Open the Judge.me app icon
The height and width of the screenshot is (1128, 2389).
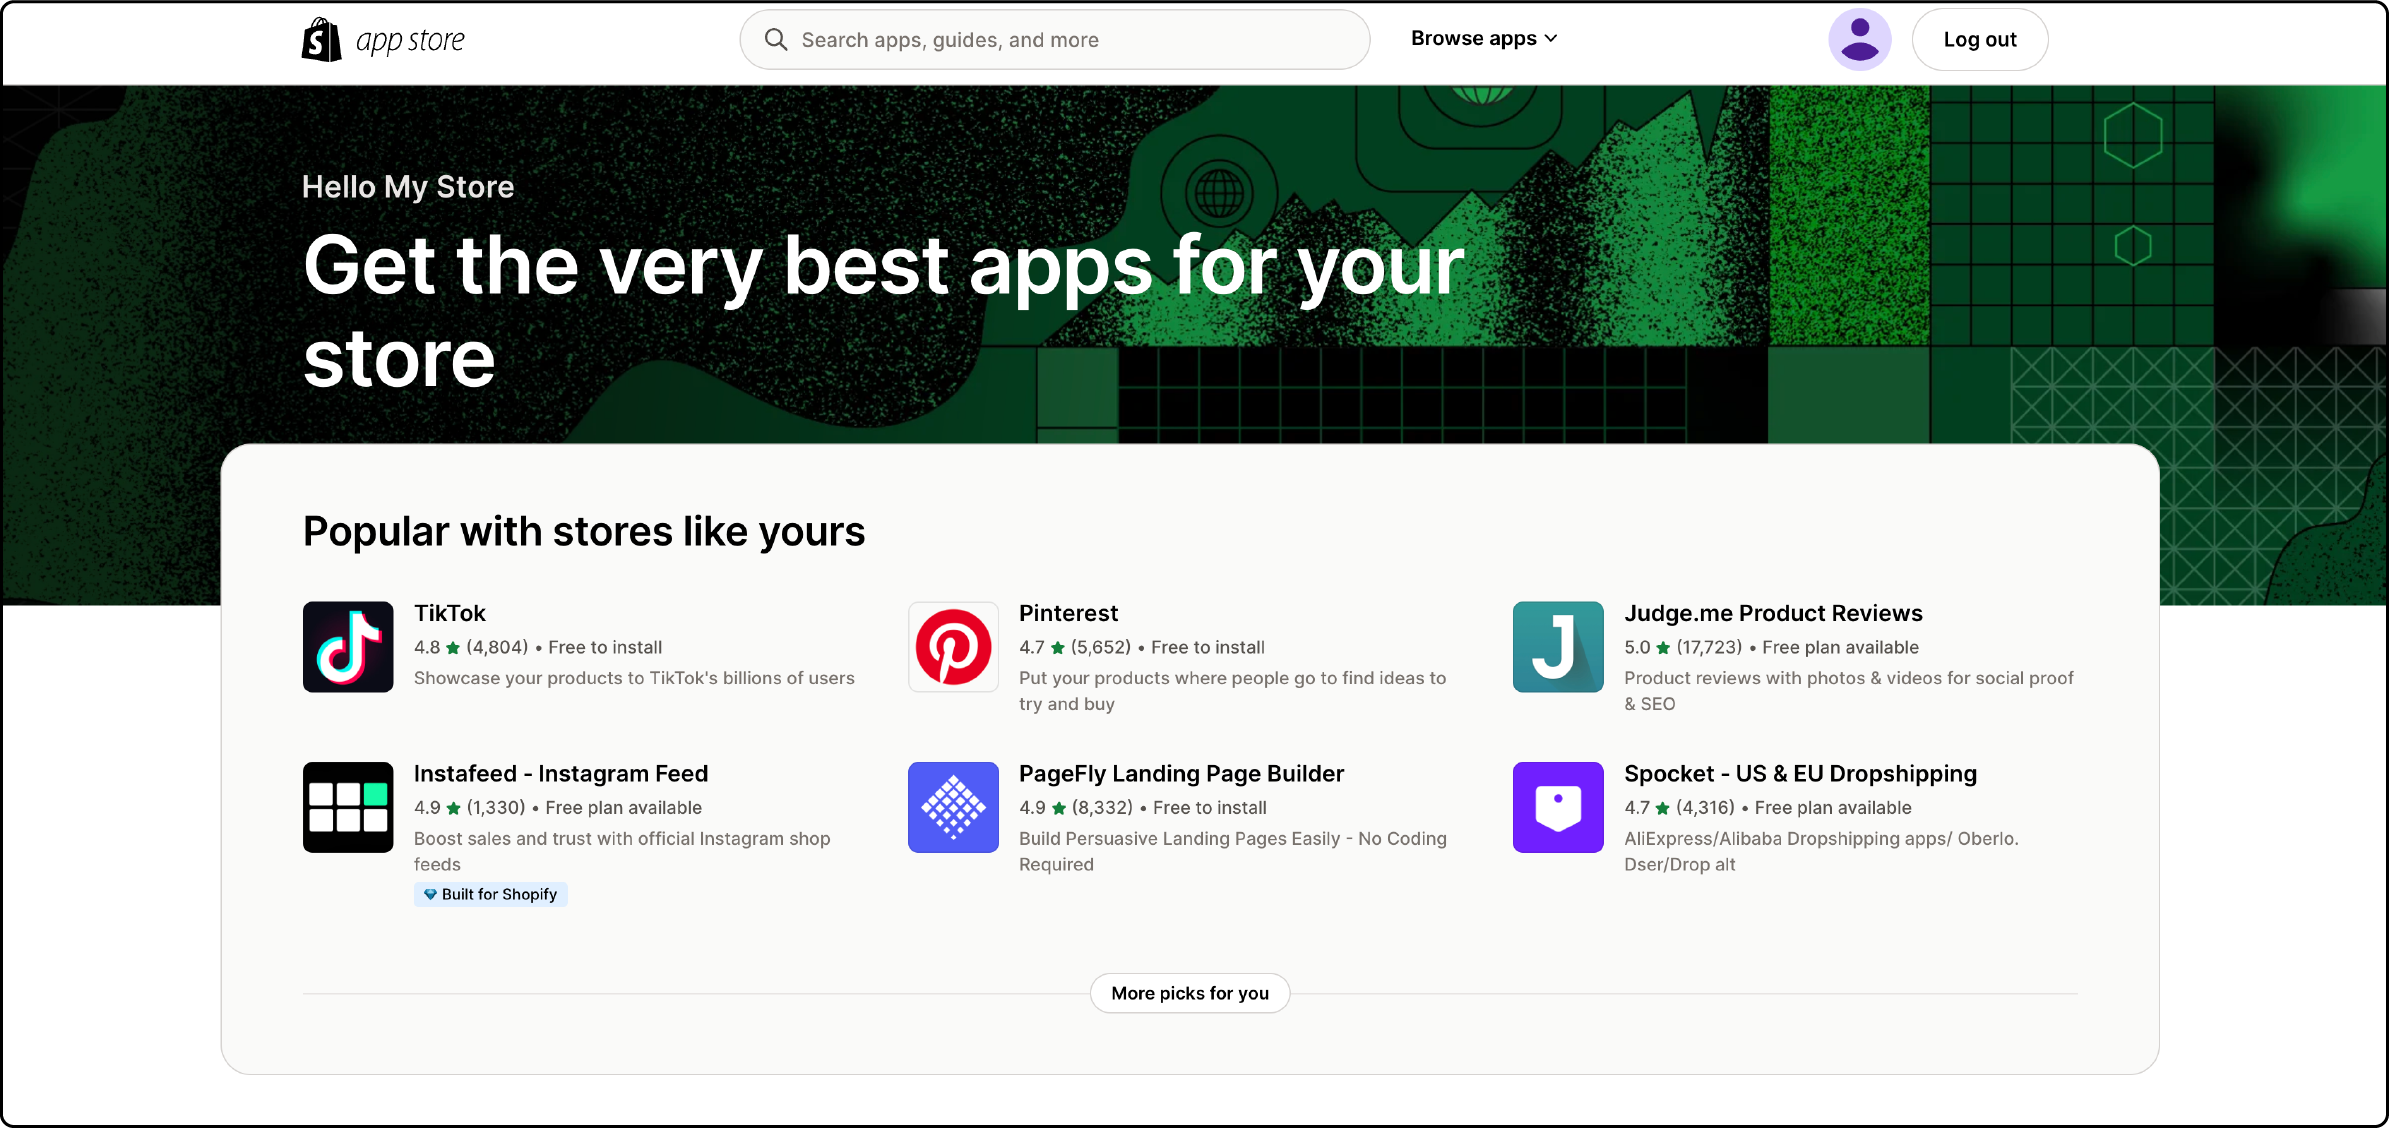pyautogui.click(x=1558, y=646)
